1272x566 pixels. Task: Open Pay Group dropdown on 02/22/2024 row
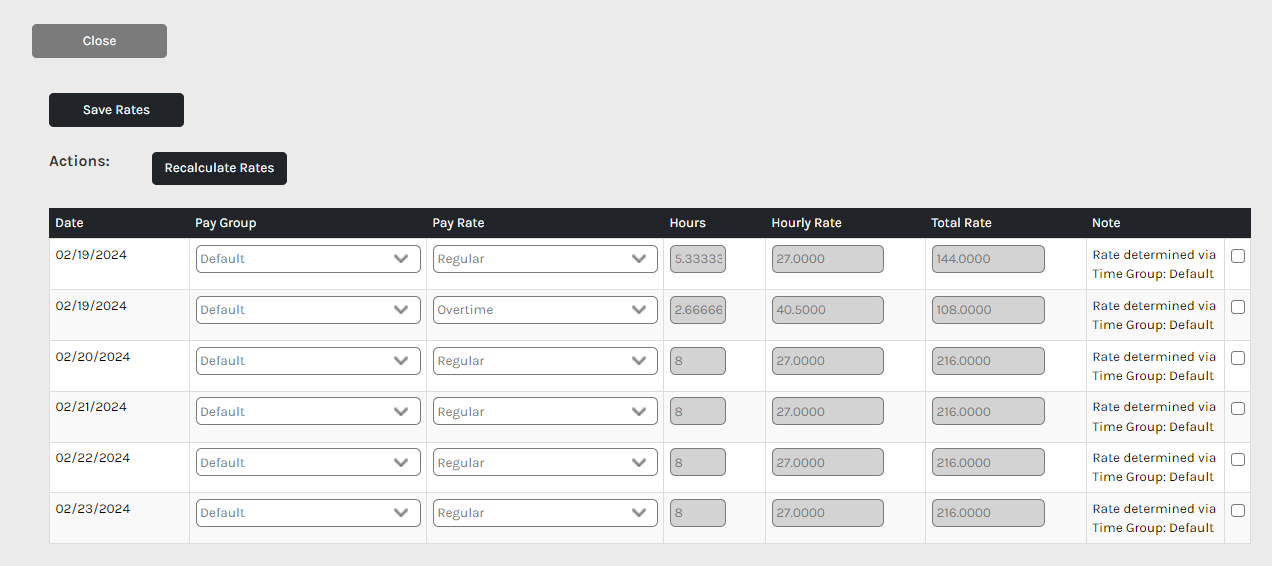coord(308,462)
